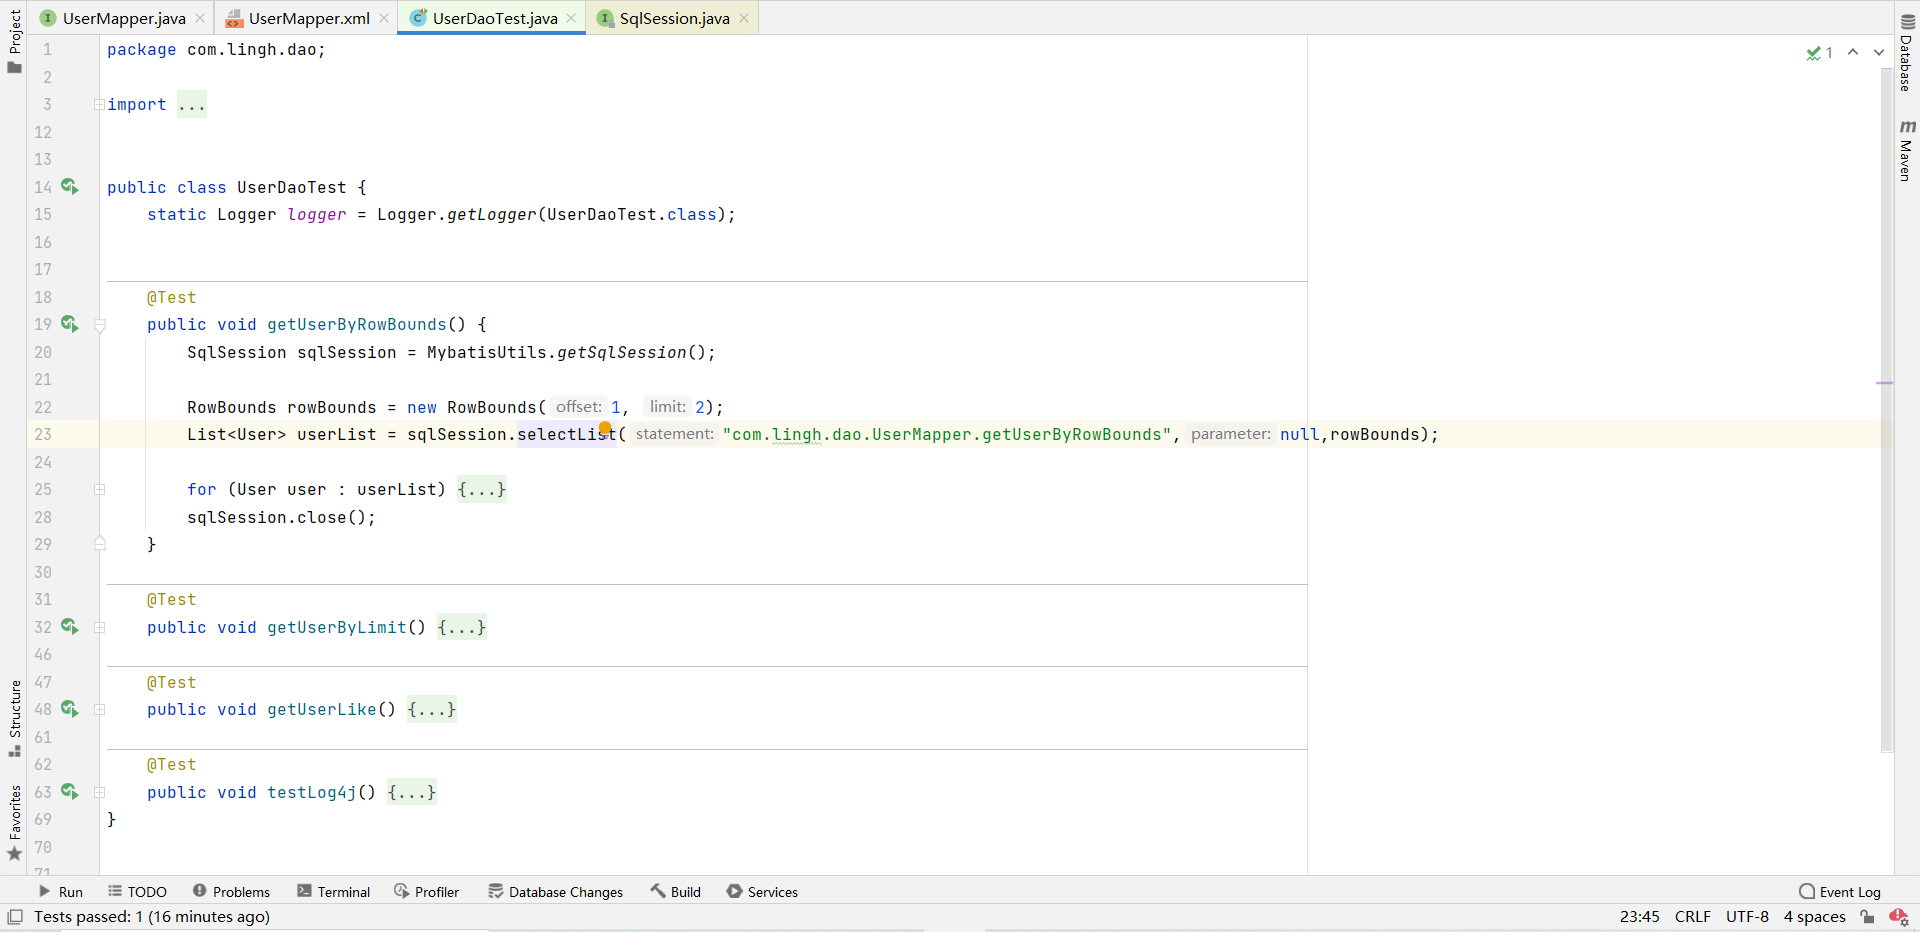Open the Structure tool window

(14, 718)
